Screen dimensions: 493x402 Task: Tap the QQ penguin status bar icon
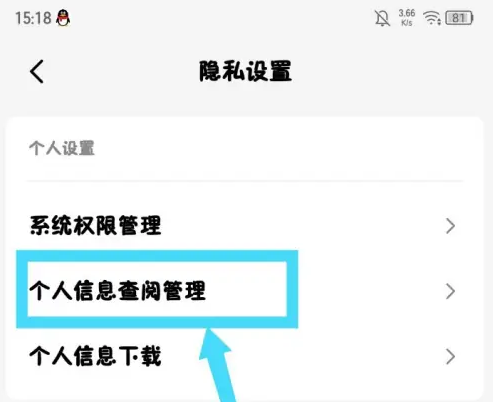tap(63, 18)
